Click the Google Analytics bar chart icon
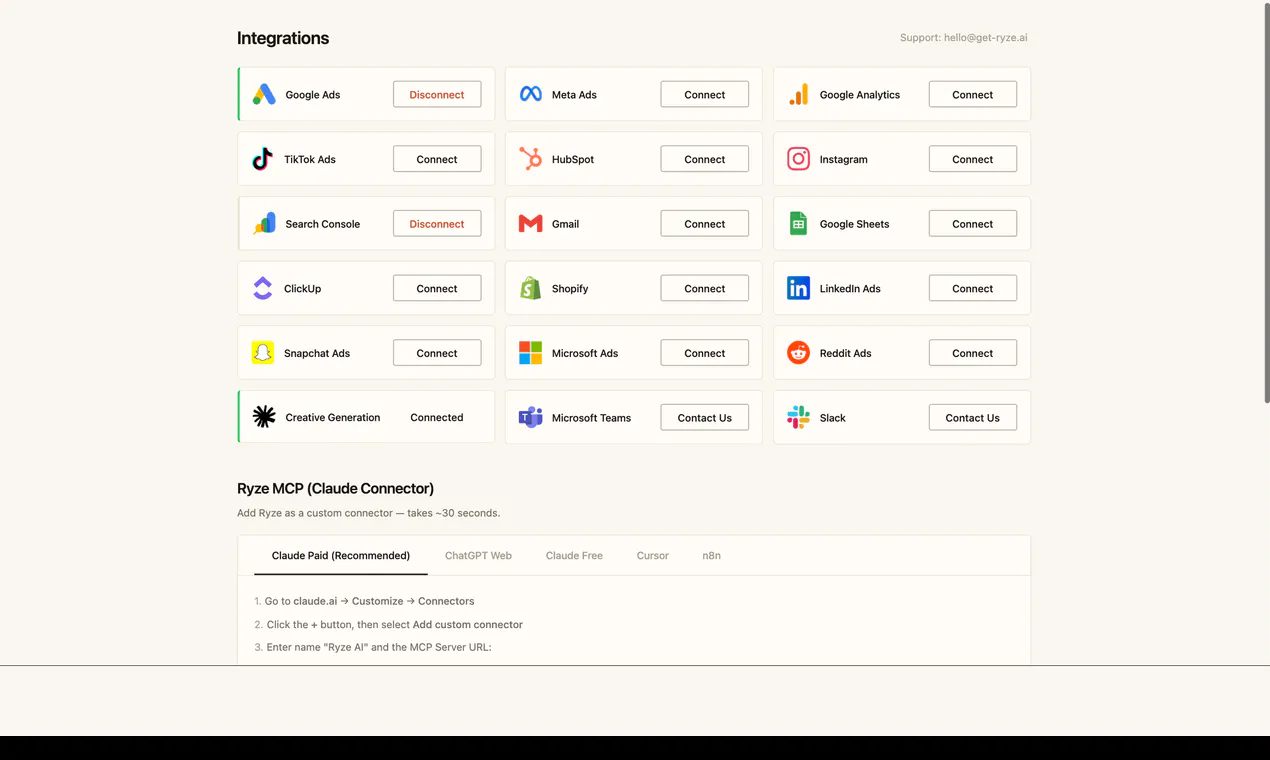Screen dimensions: 1270x760 (798, 95)
